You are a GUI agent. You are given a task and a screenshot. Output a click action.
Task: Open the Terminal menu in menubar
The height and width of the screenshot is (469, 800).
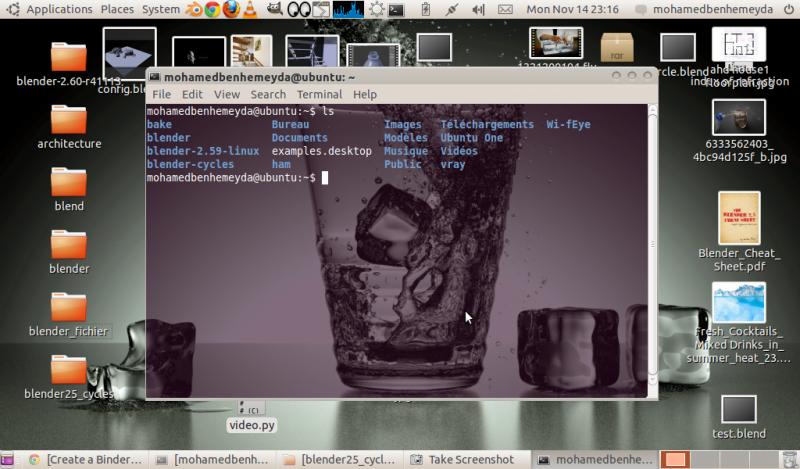(x=319, y=94)
